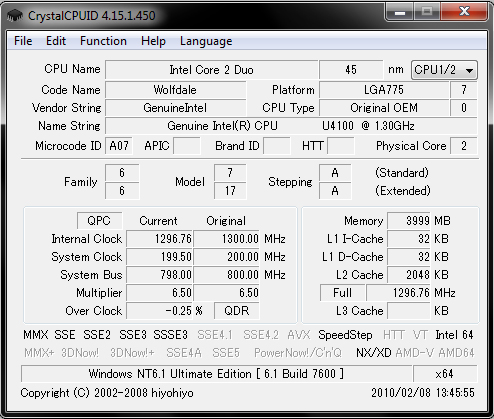Click the greyed-out AVX label
Viewport: 494px width, 419px height.
(299, 335)
